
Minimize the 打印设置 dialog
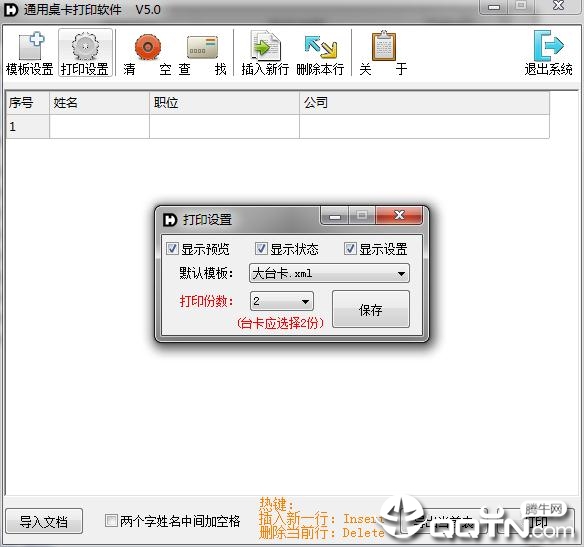[334, 216]
